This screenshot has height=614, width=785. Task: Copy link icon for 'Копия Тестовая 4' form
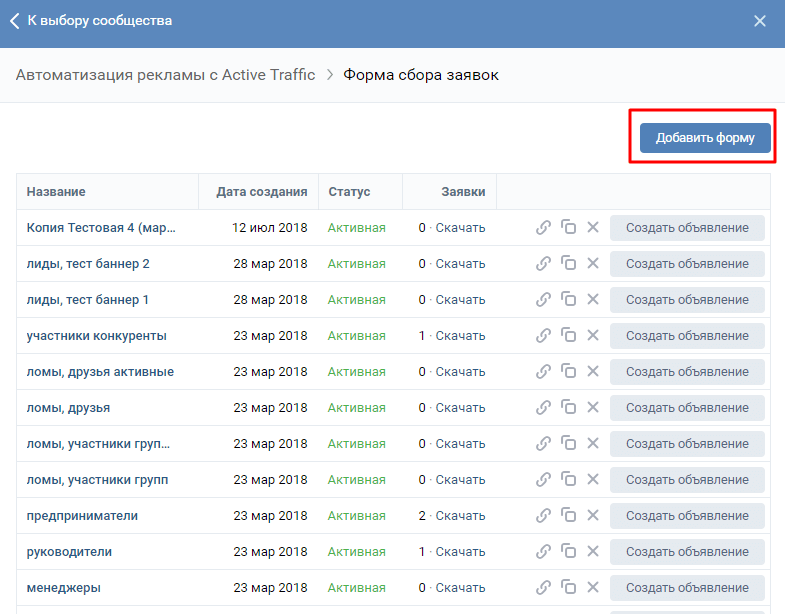pos(543,228)
